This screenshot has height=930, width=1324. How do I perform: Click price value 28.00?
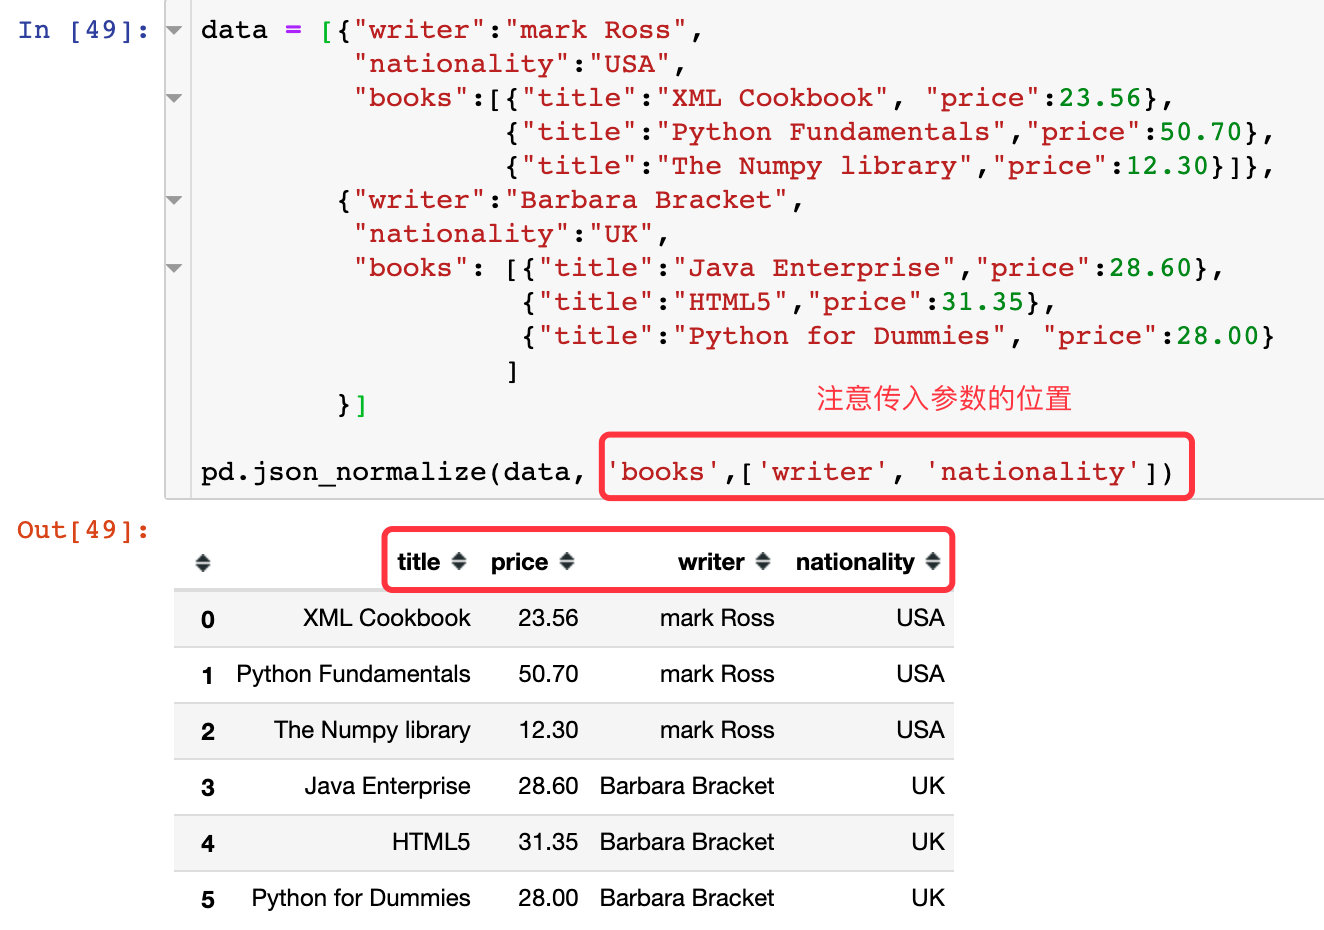pyautogui.click(x=548, y=898)
